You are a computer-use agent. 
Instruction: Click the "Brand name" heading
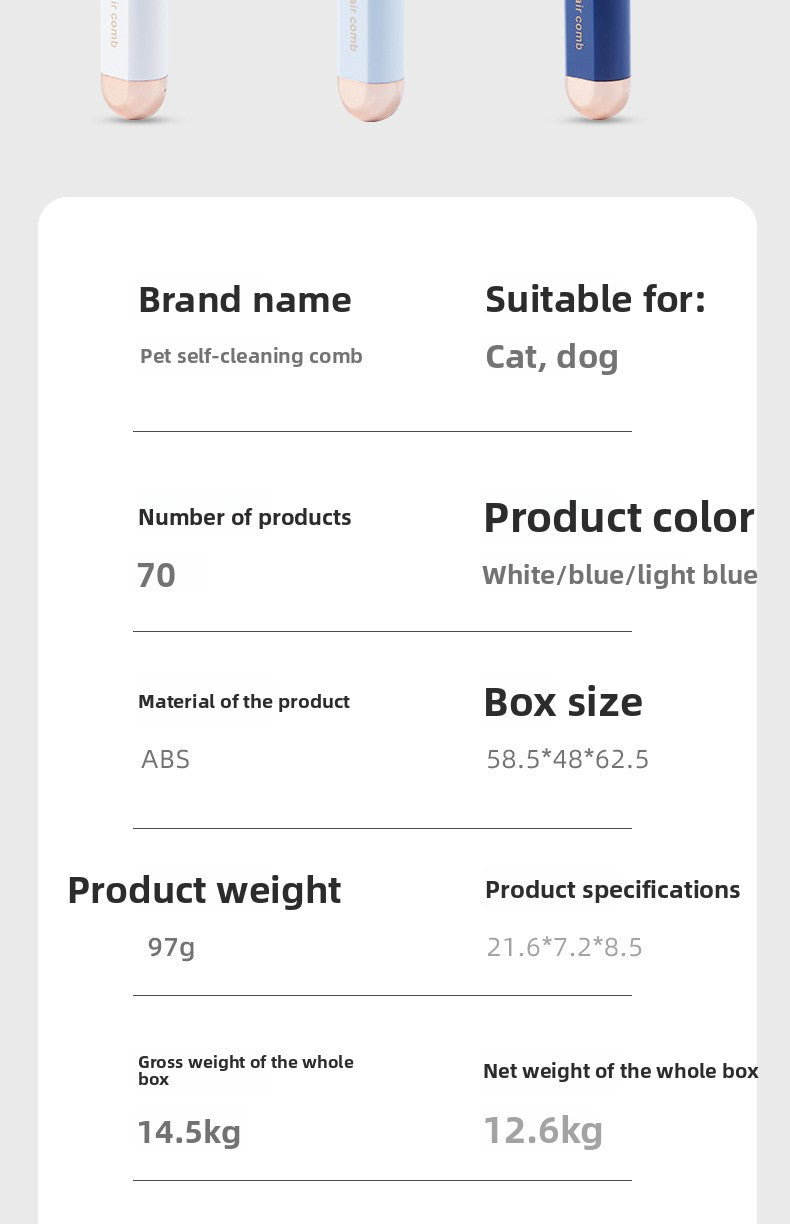tap(245, 300)
